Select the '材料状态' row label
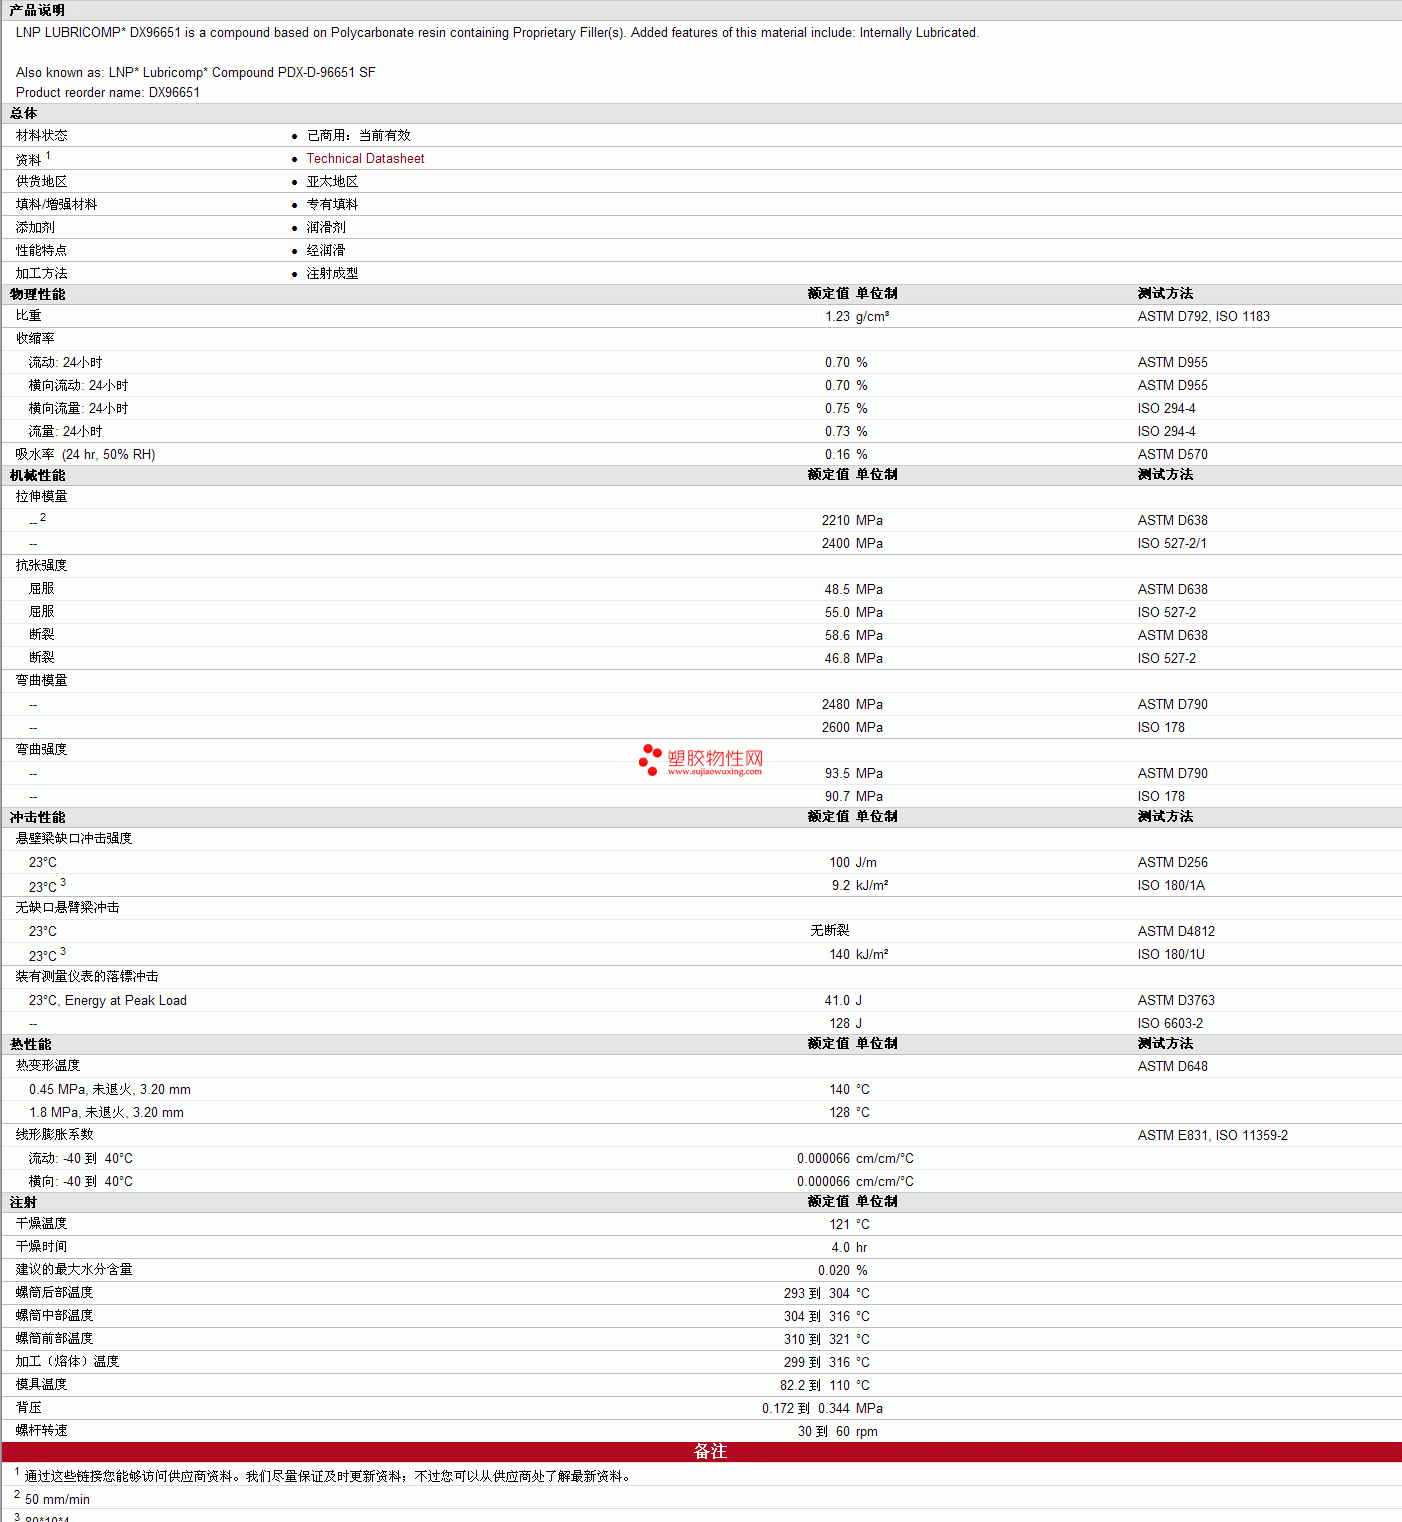This screenshot has width=1402, height=1522. pyautogui.click(x=42, y=135)
